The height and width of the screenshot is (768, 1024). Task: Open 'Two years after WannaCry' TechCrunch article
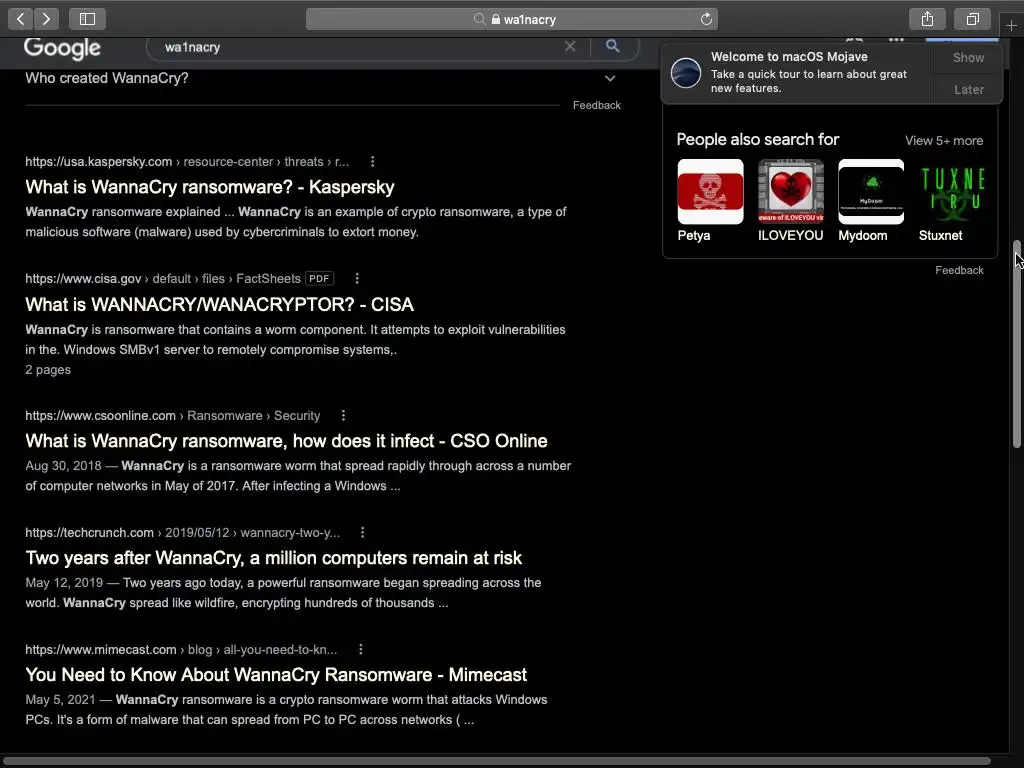point(273,558)
